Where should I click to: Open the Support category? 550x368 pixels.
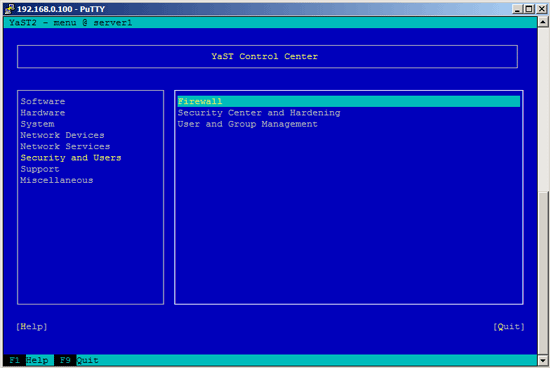[40, 169]
